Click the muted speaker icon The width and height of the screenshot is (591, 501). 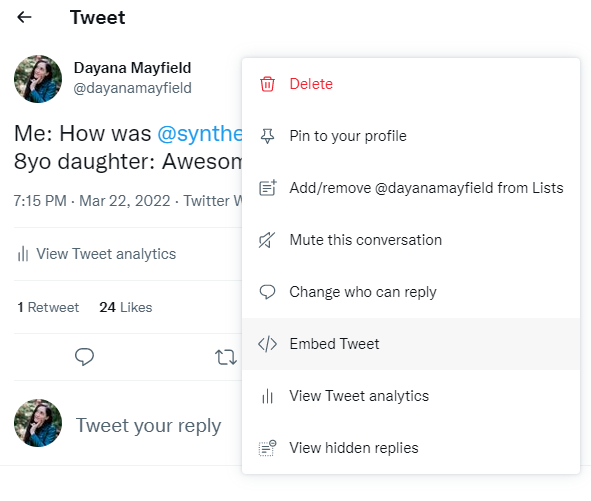point(267,240)
